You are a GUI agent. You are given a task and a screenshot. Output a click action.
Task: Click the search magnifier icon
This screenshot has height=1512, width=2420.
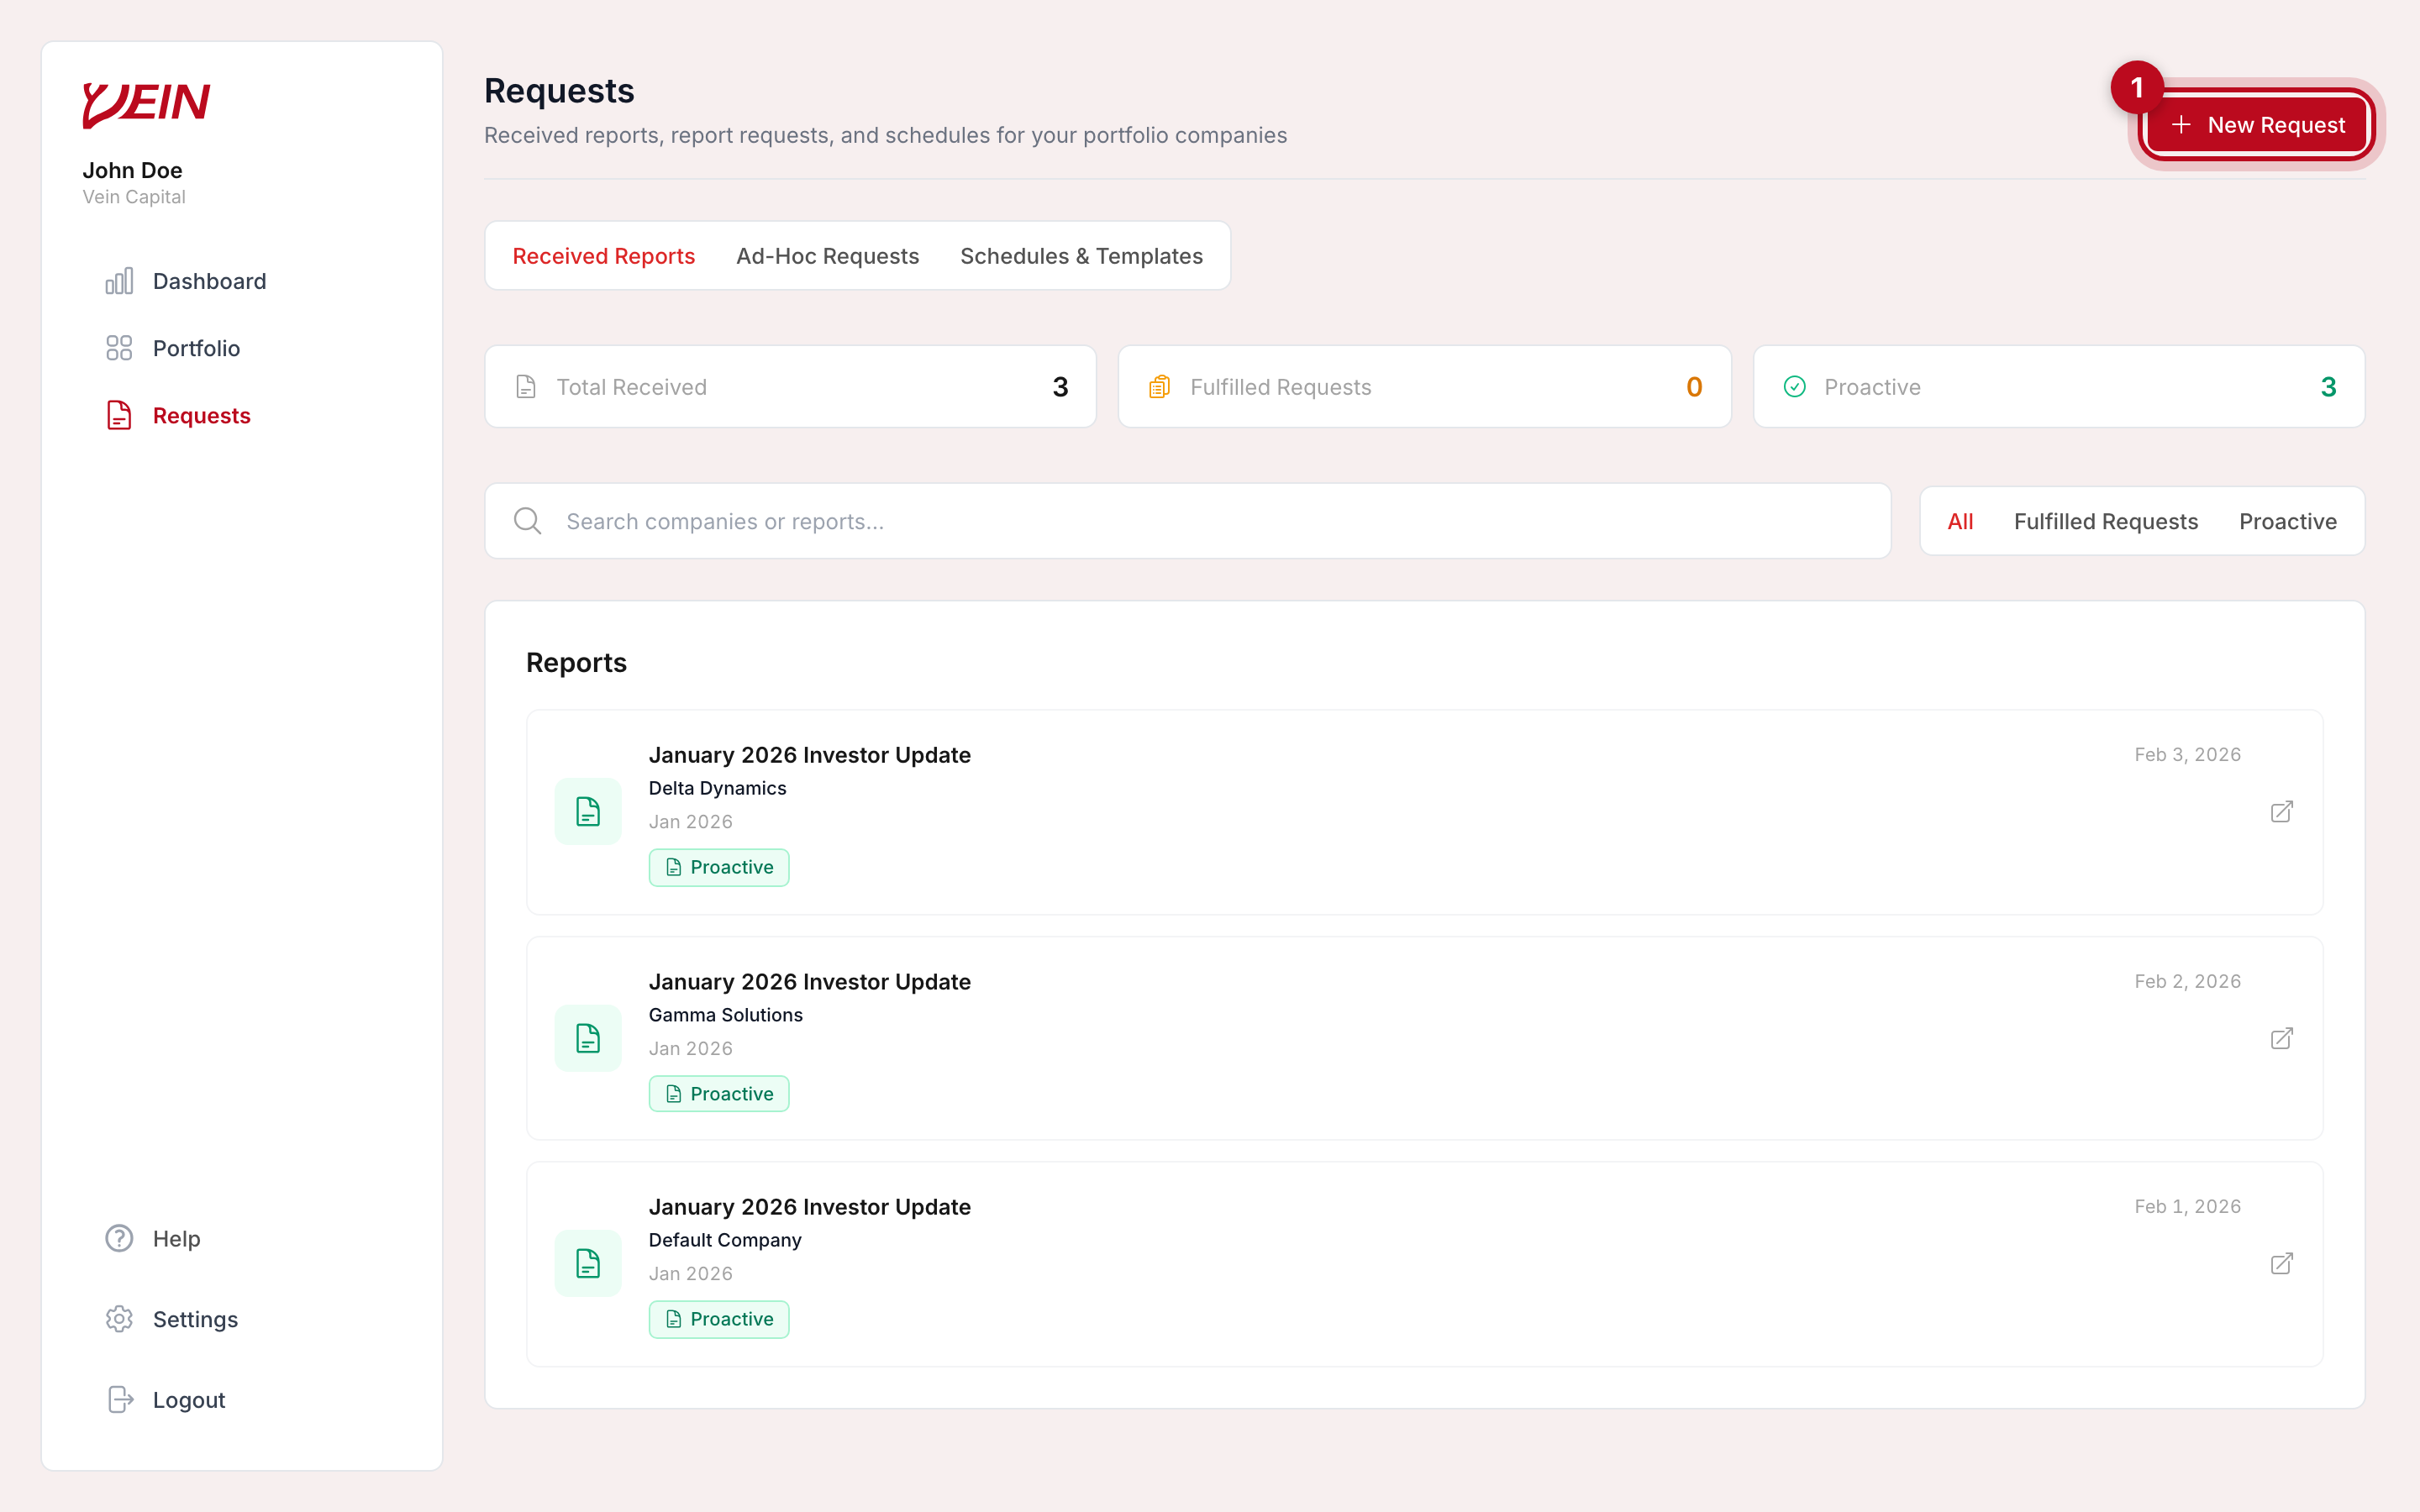click(527, 521)
